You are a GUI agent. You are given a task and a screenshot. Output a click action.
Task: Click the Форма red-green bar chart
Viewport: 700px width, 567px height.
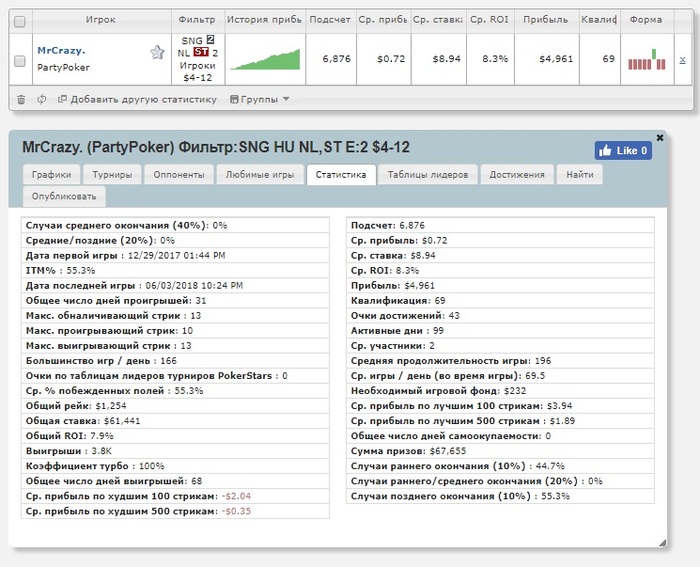coord(646,59)
